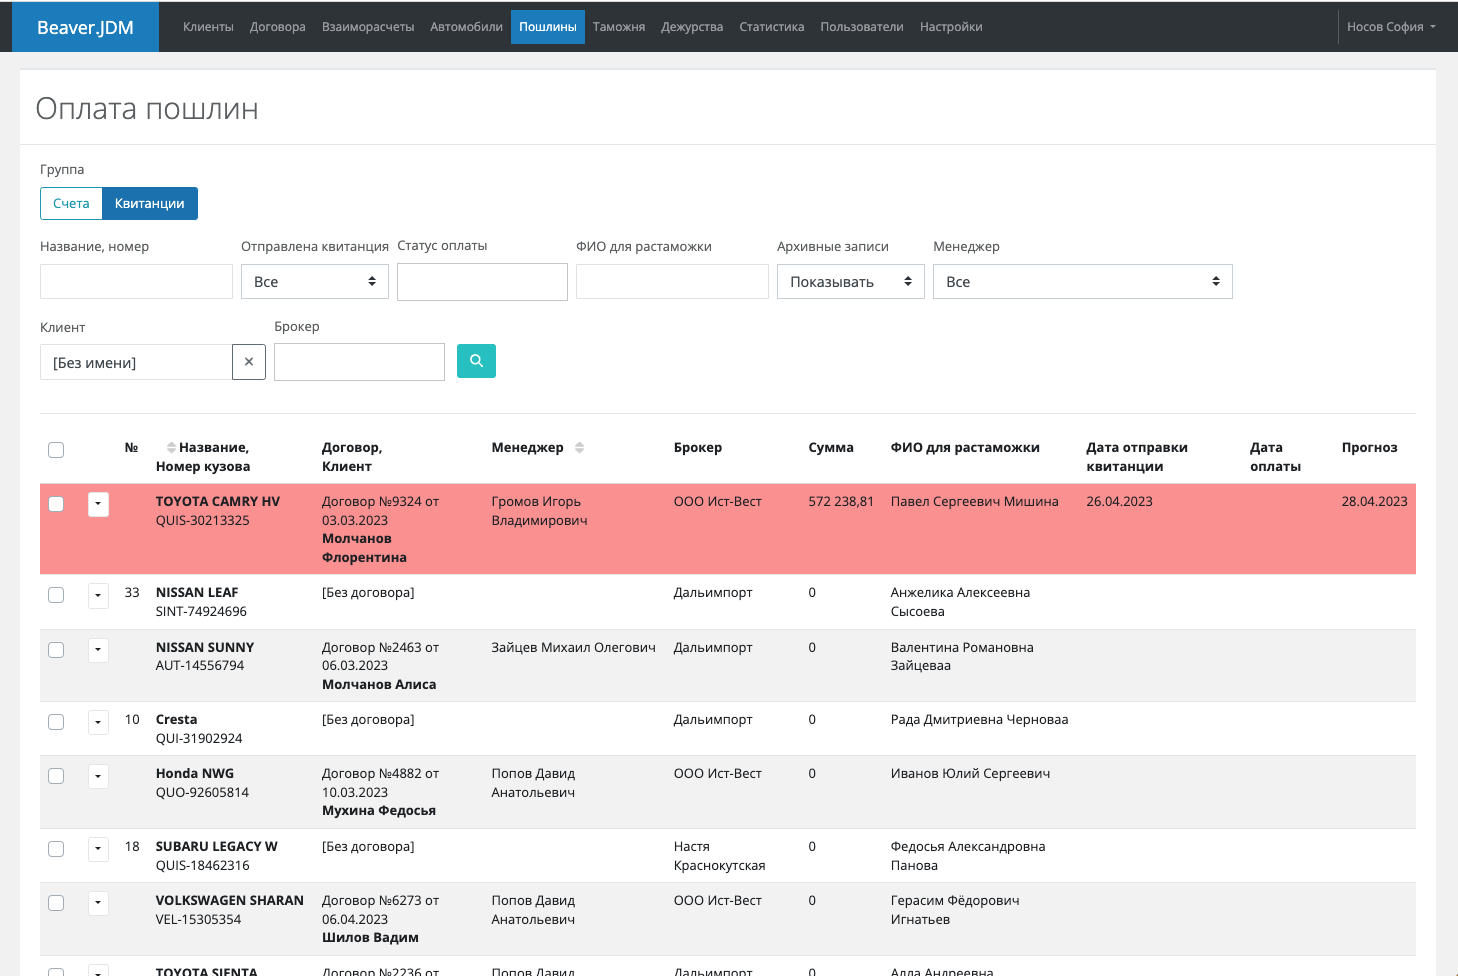Check the NISSAN SUNNY row checkbox

(x=56, y=650)
